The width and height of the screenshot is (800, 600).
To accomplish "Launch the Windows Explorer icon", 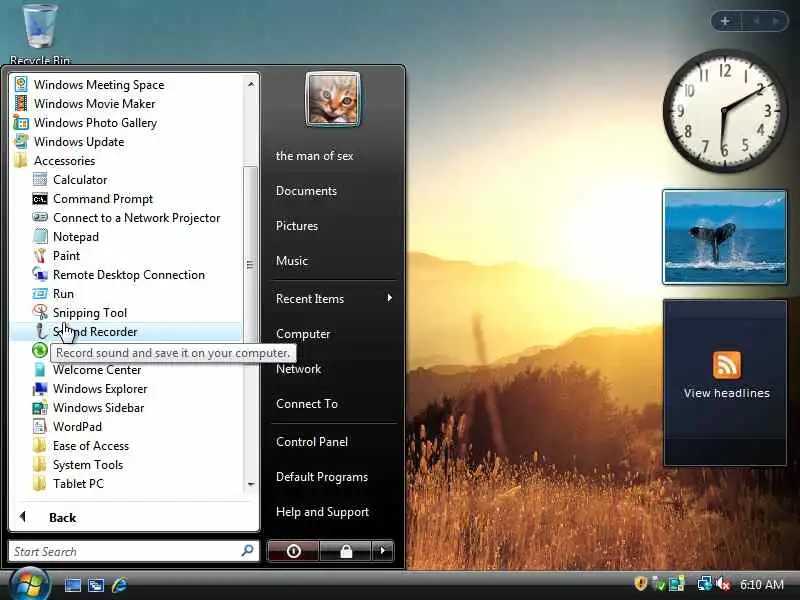I will [40, 388].
